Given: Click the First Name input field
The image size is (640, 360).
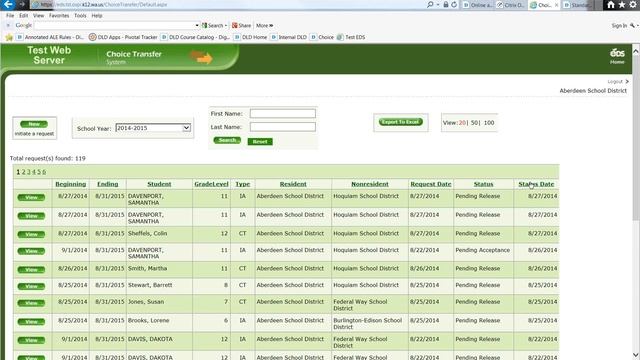Looking at the screenshot, I should (282, 113).
